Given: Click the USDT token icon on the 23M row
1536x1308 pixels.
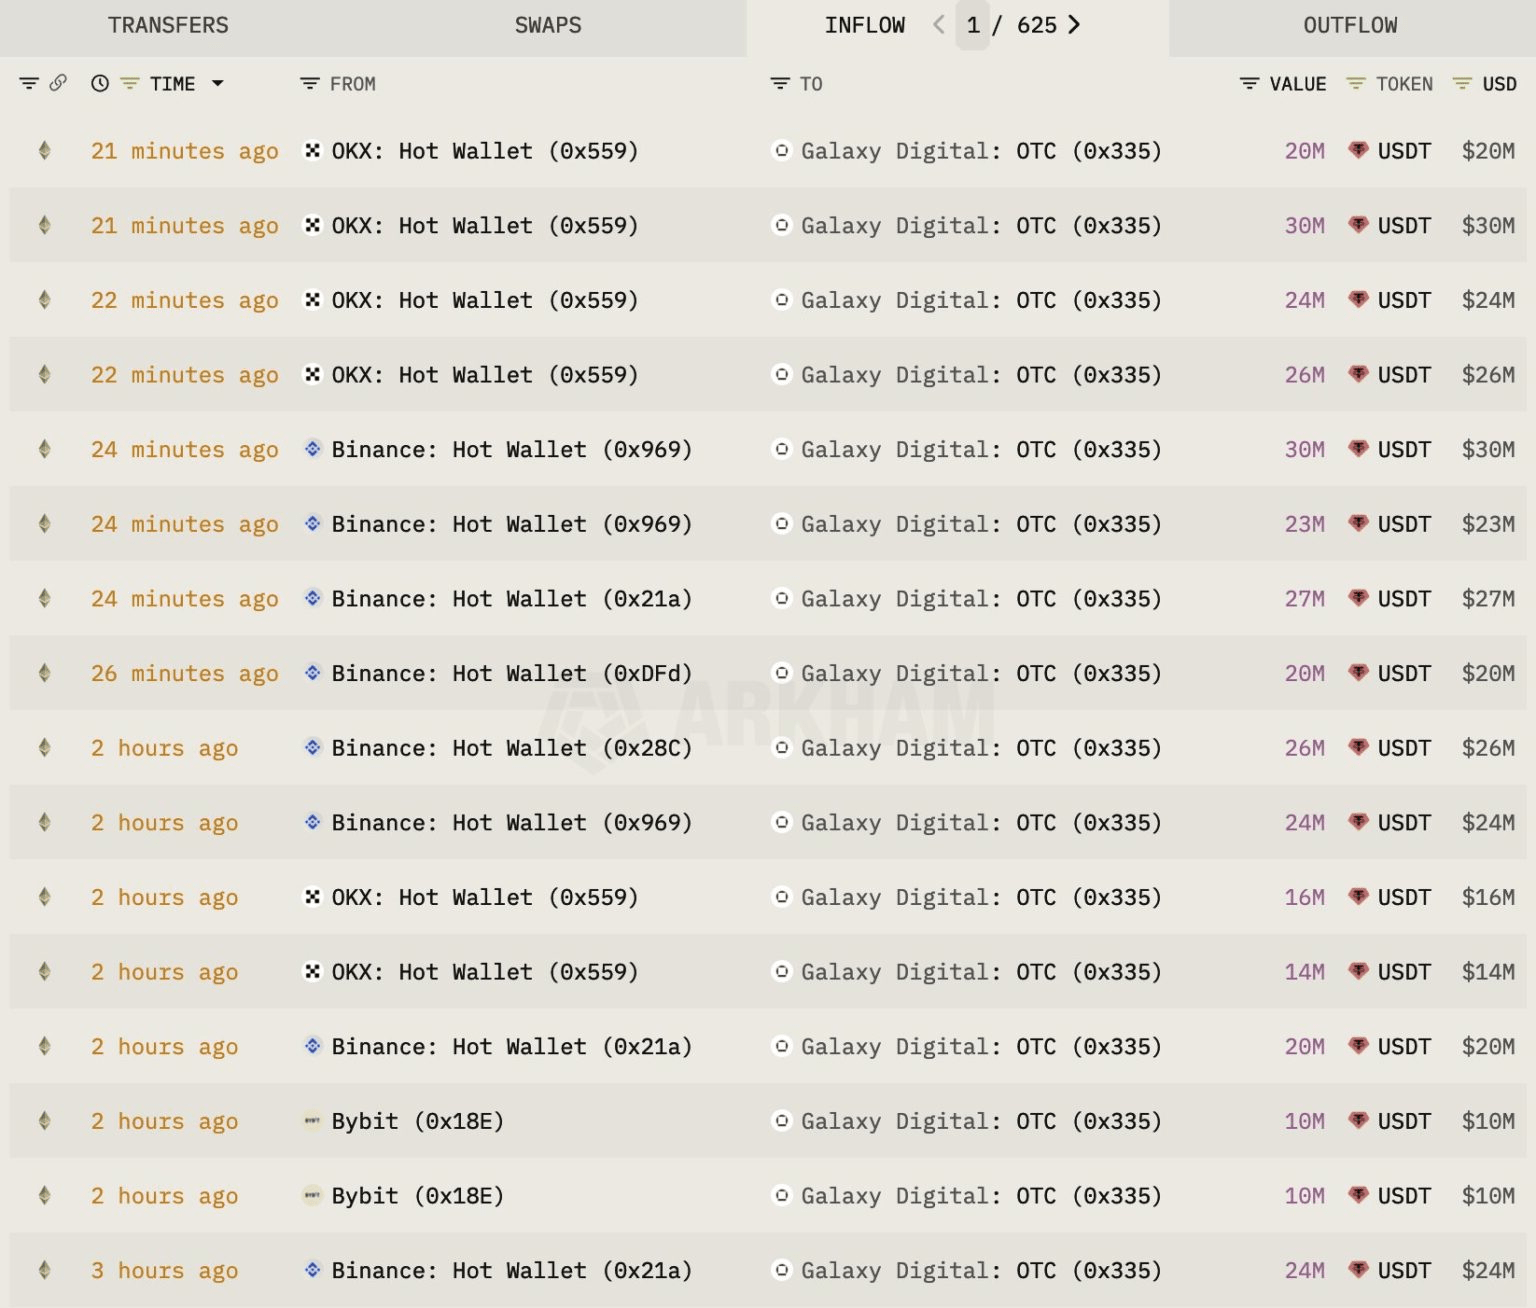Looking at the screenshot, I should click(x=1358, y=523).
